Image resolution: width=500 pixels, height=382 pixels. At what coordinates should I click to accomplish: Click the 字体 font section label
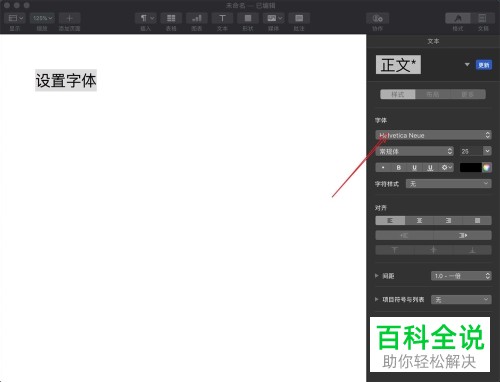click(x=381, y=120)
